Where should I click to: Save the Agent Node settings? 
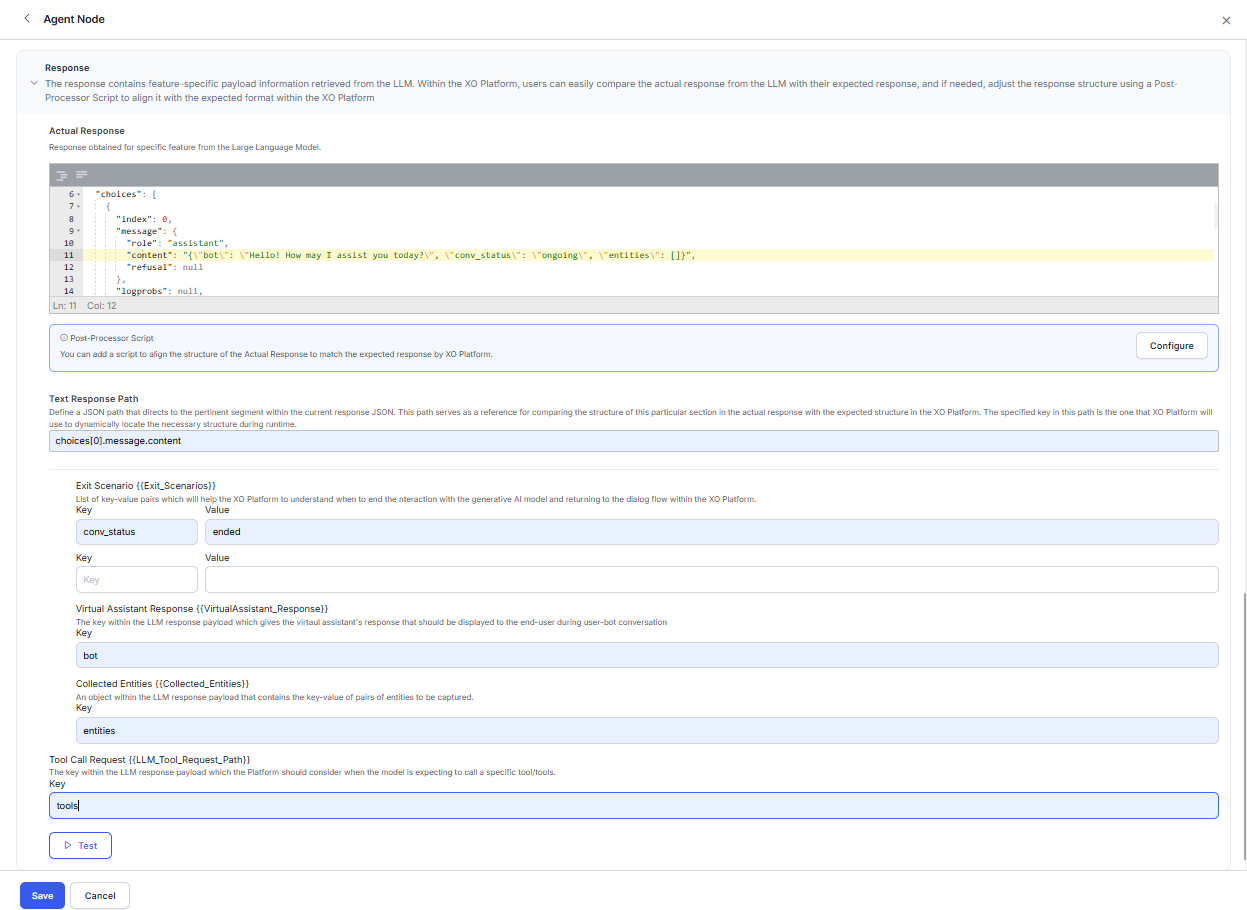click(42, 896)
